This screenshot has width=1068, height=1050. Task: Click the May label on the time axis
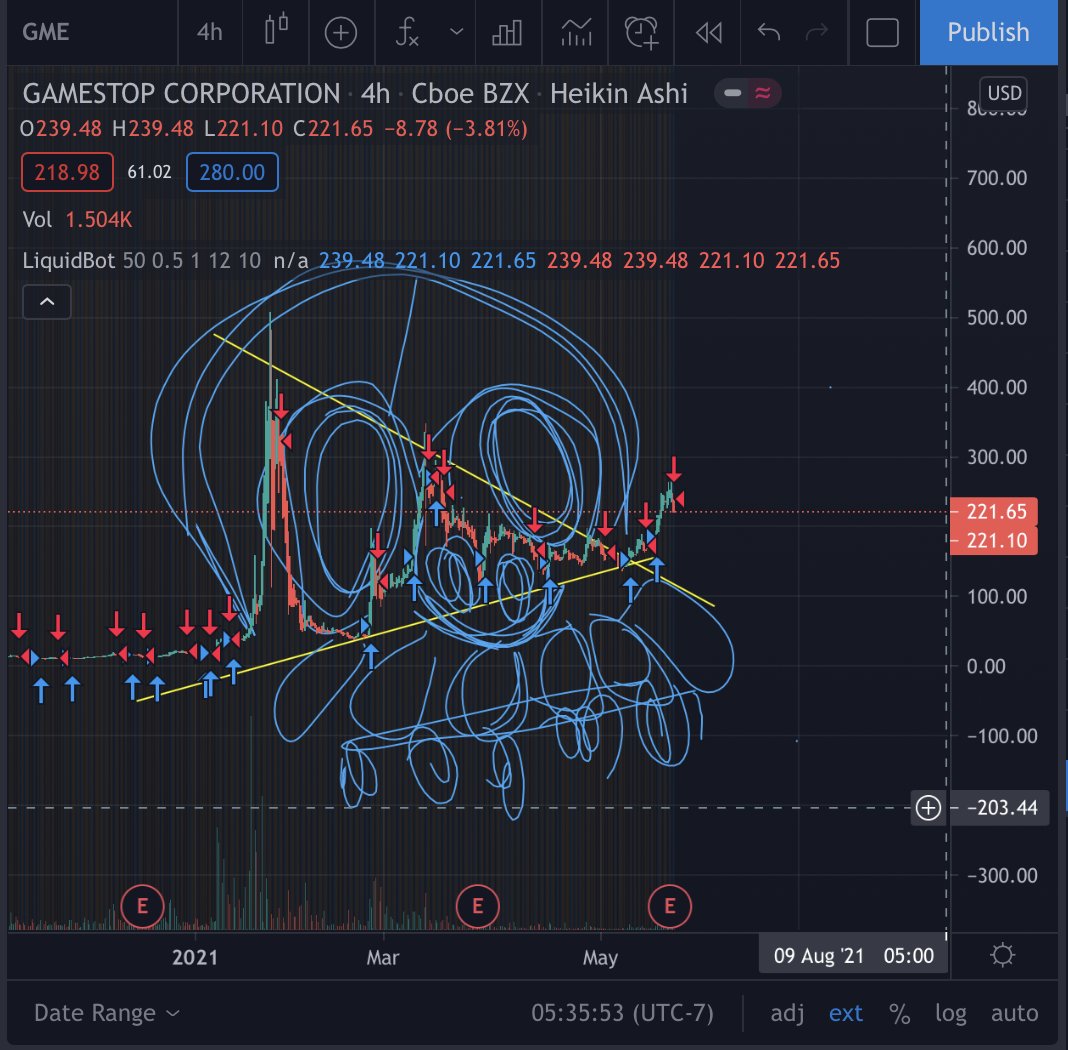click(600, 957)
